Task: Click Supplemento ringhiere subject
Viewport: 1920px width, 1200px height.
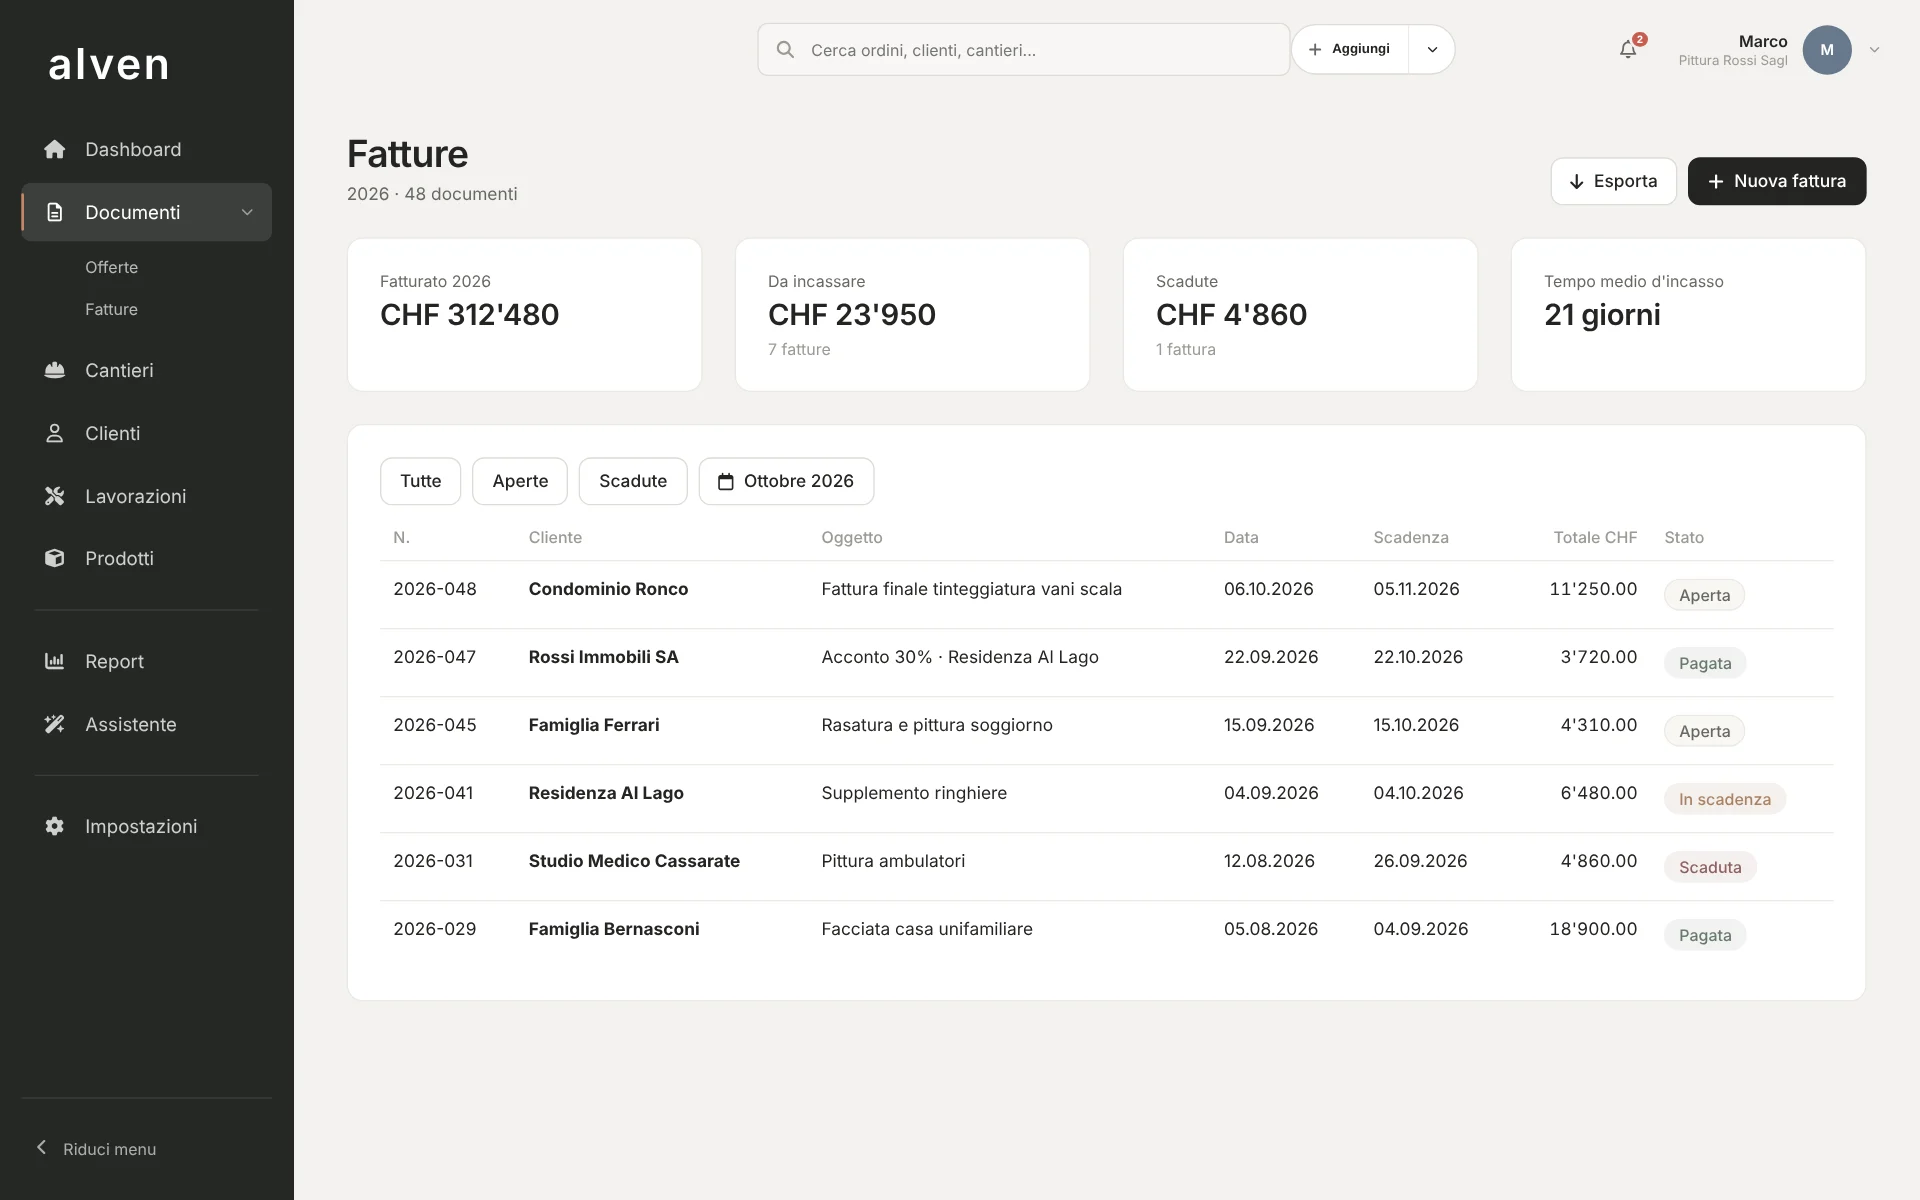Action: 914,793
